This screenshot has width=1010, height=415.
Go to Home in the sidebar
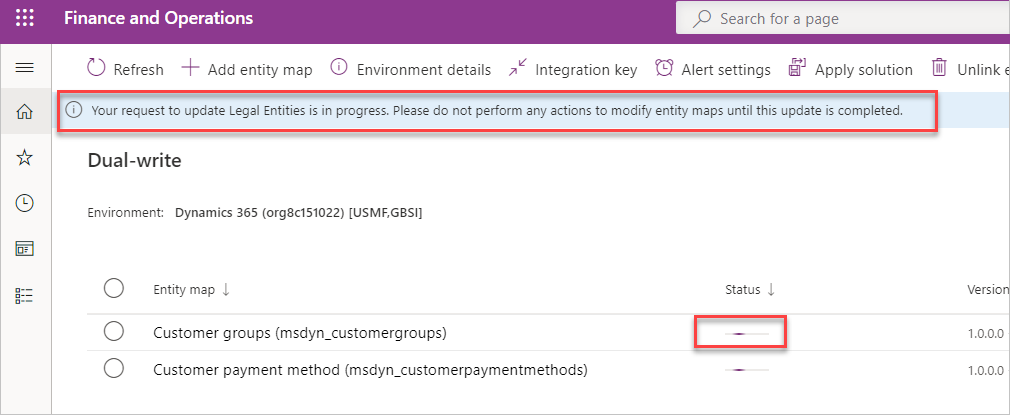tap(24, 112)
